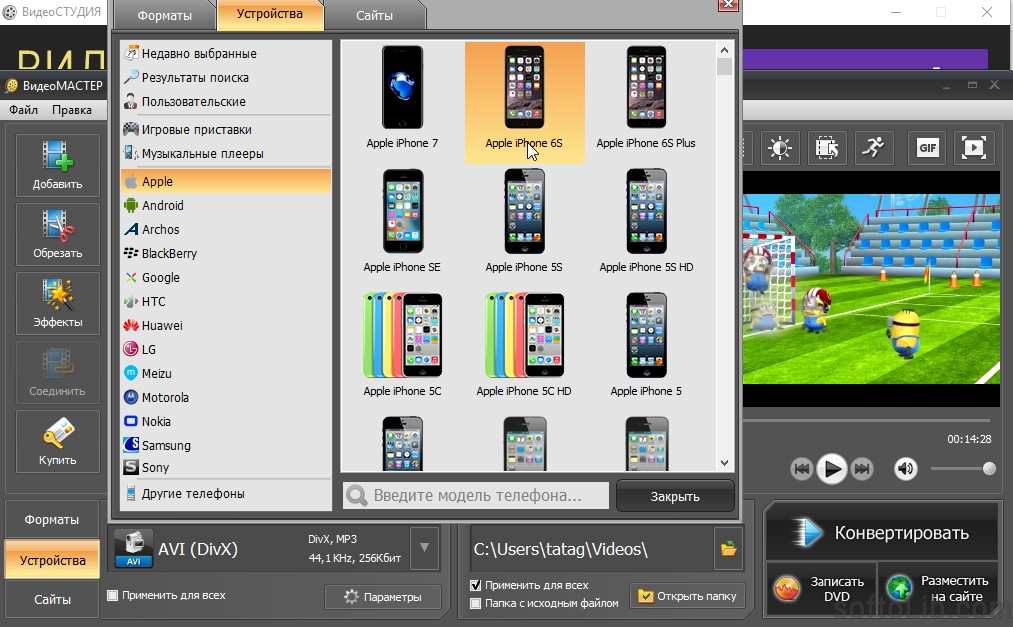The image size is (1013, 627).
Task: Select Meizu in device list
Action: click(x=225, y=373)
